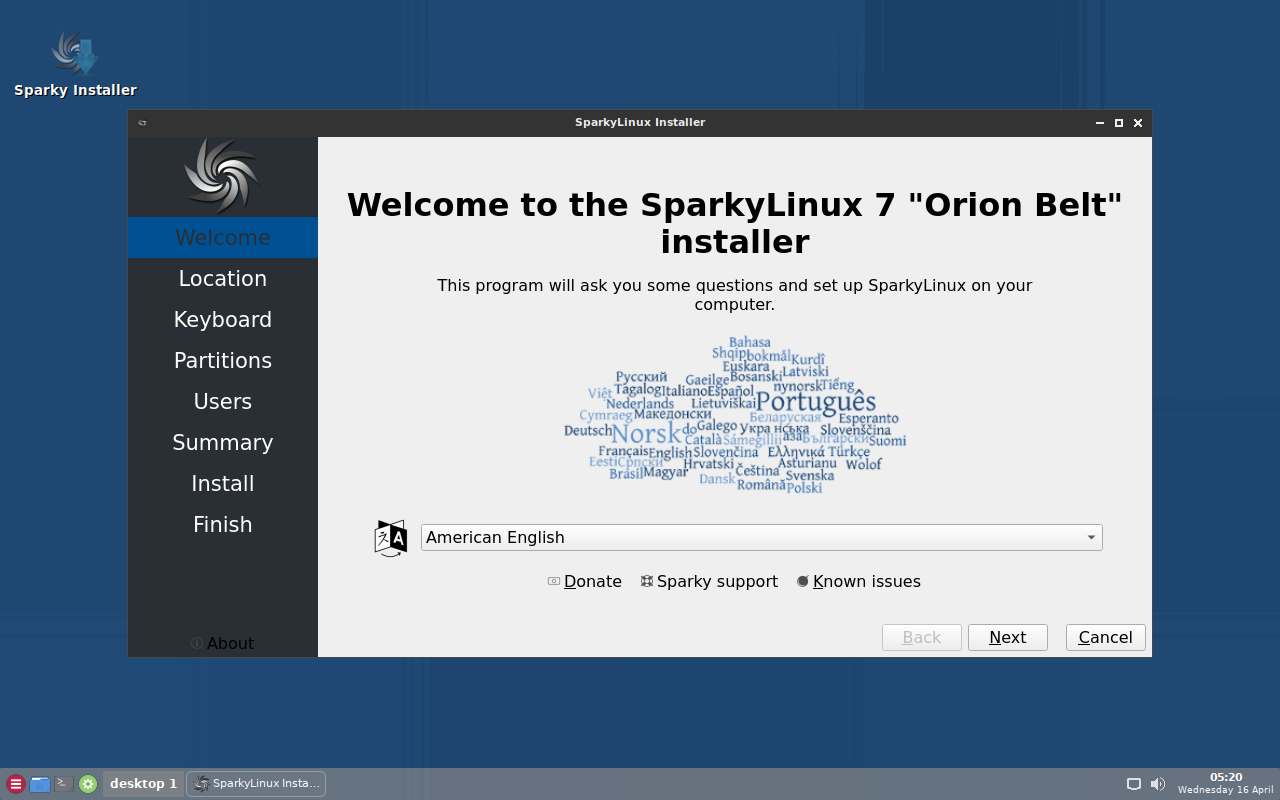The width and height of the screenshot is (1280, 800).
Task: Select the Install step in sidebar
Action: tap(223, 484)
